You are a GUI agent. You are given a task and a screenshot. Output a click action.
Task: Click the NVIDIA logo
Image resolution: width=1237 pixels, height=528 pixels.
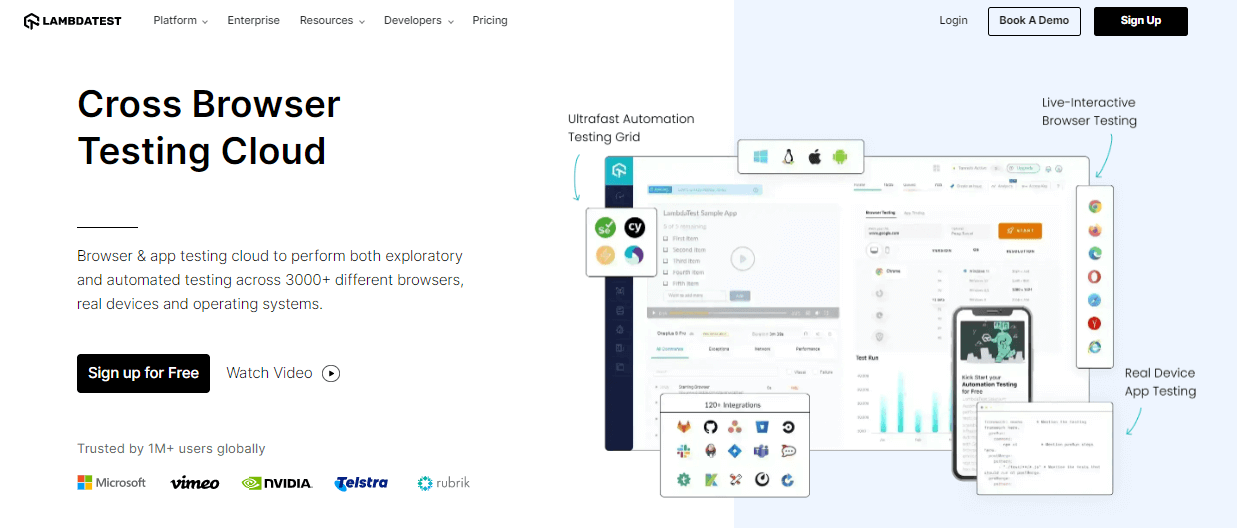pyautogui.click(x=277, y=483)
